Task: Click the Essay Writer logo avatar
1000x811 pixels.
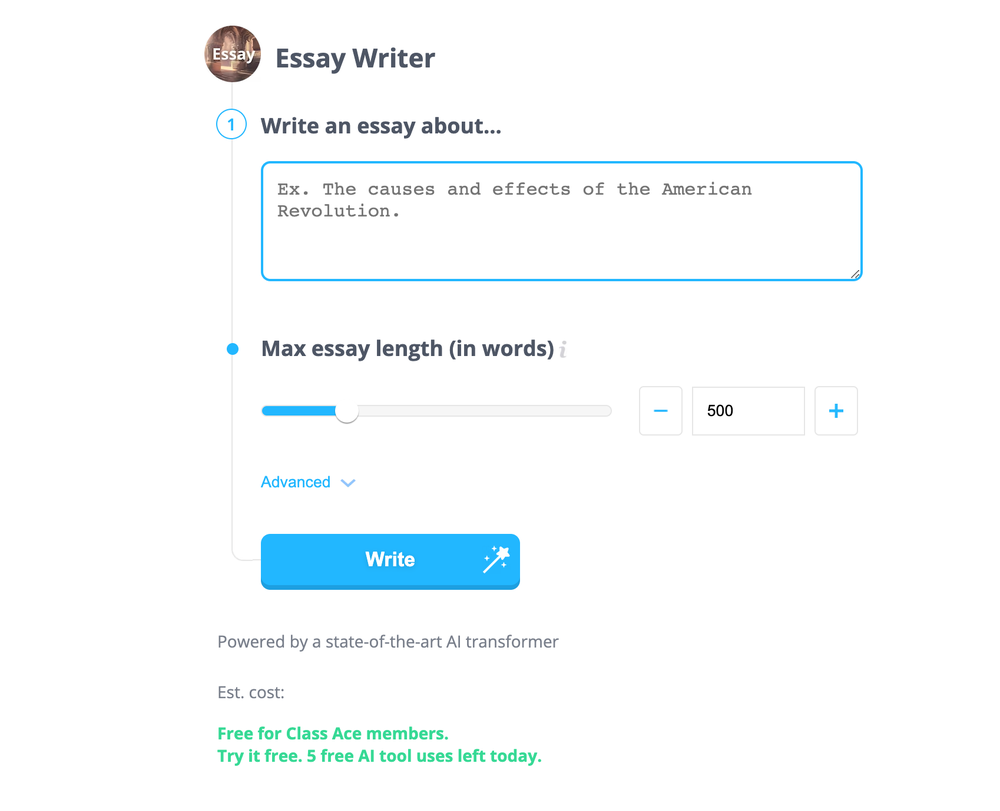Action: tap(233, 54)
